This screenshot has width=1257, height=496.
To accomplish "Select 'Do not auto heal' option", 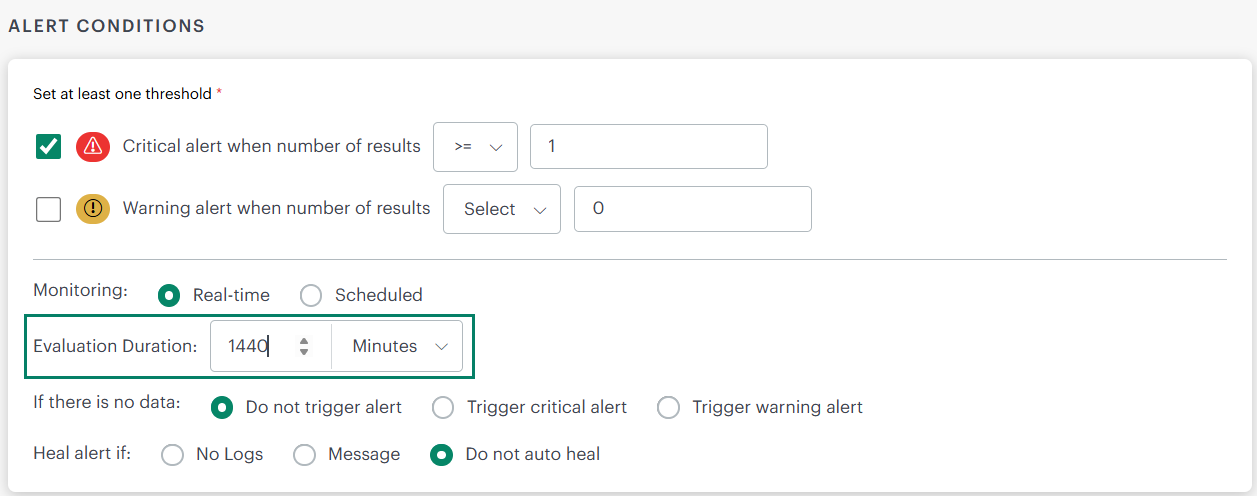I will [441, 455].
